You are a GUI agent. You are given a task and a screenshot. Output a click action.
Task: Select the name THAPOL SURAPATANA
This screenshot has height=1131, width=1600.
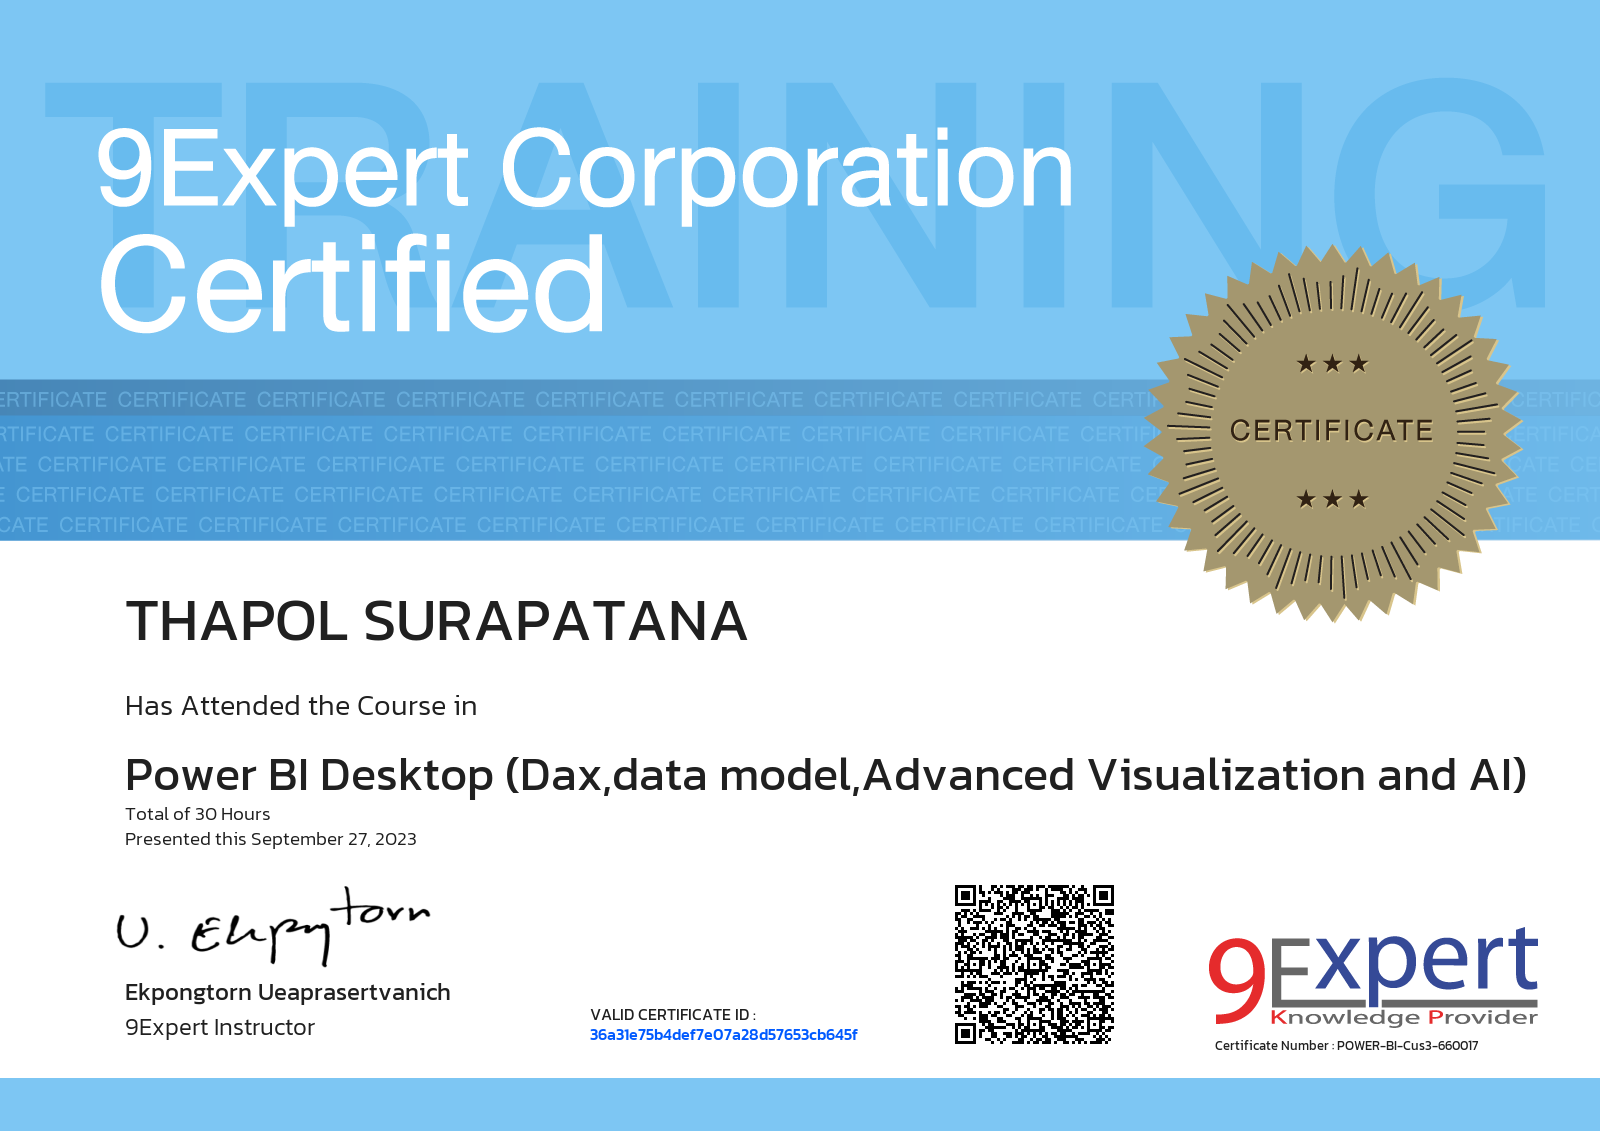pos(436,621)
